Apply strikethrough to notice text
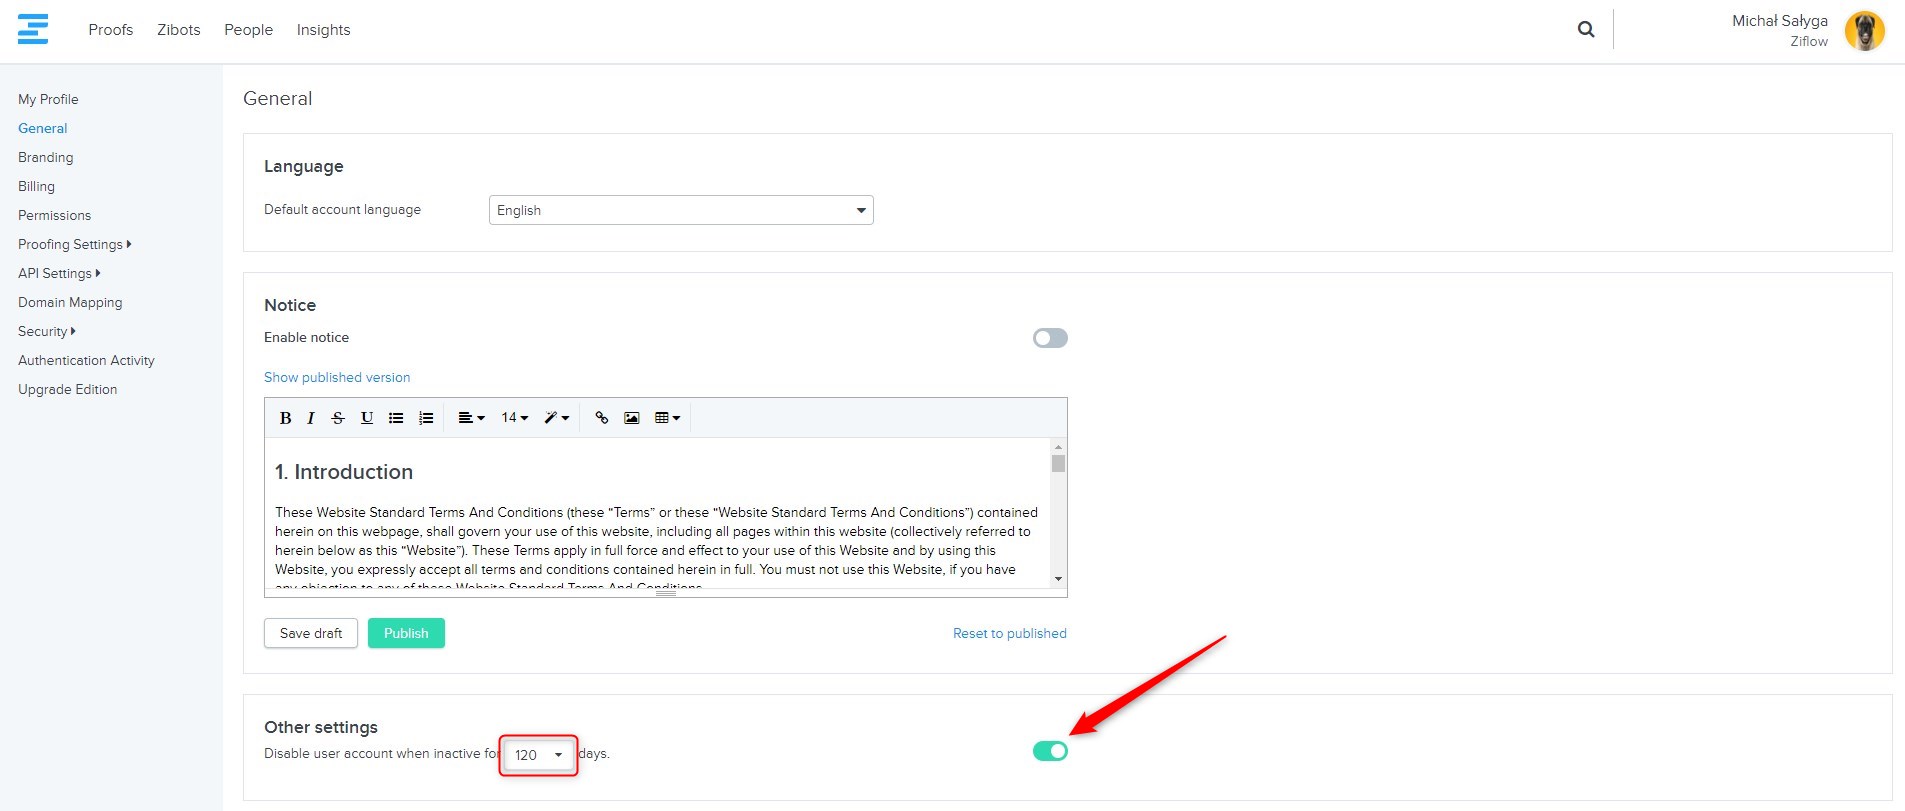This screenshot has height=811, width=1905. [338, 418]
